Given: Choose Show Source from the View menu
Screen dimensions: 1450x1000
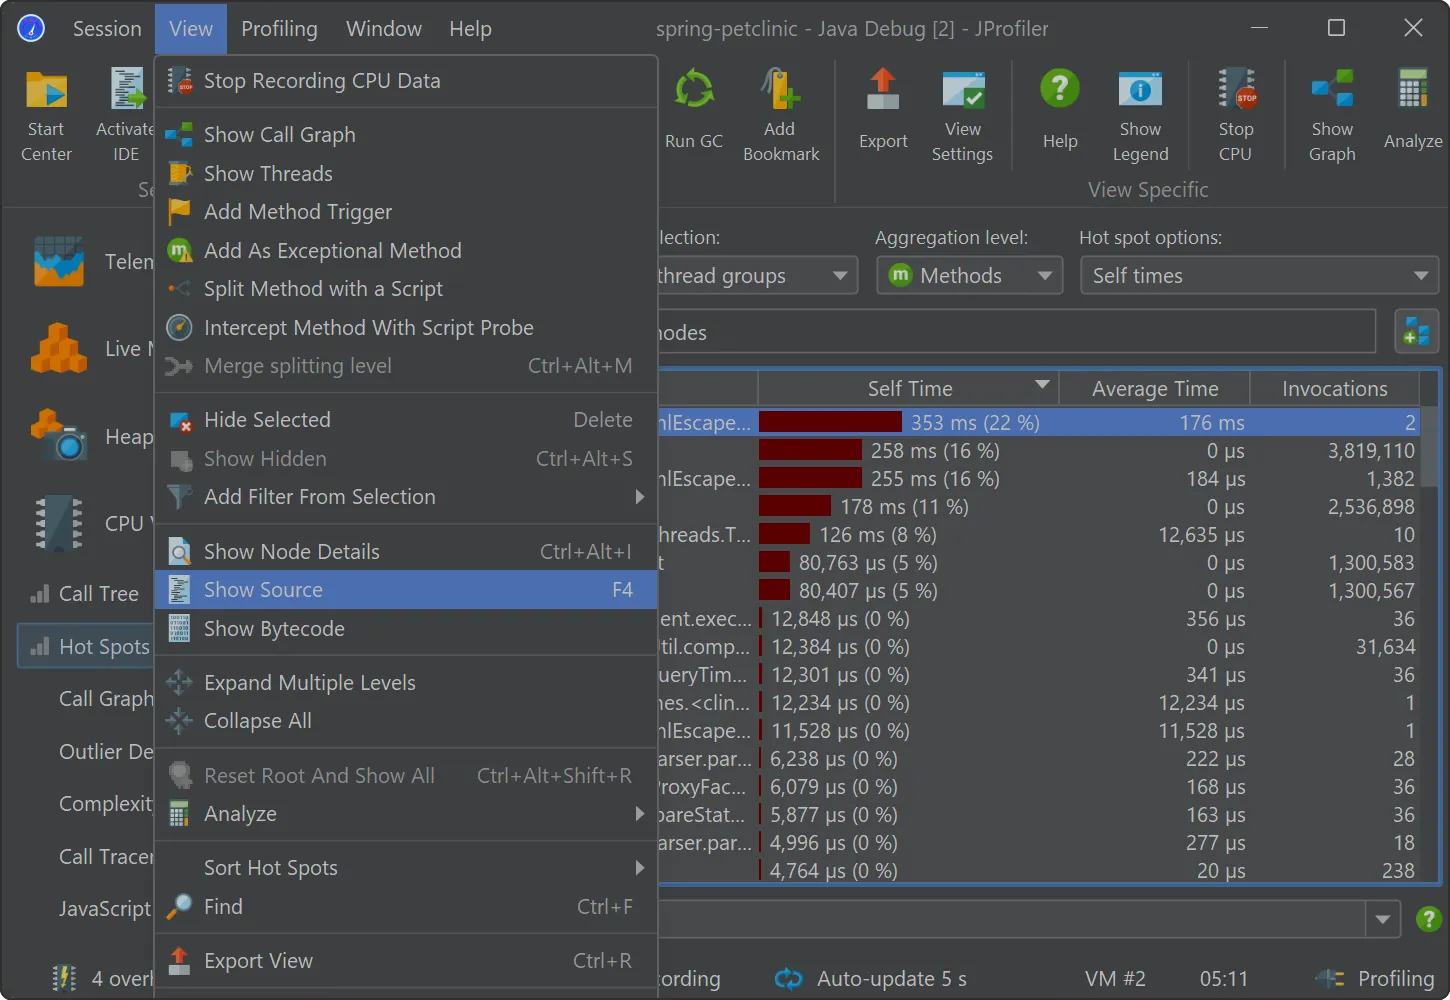Looking at the screenshot, I should [406, 590].
